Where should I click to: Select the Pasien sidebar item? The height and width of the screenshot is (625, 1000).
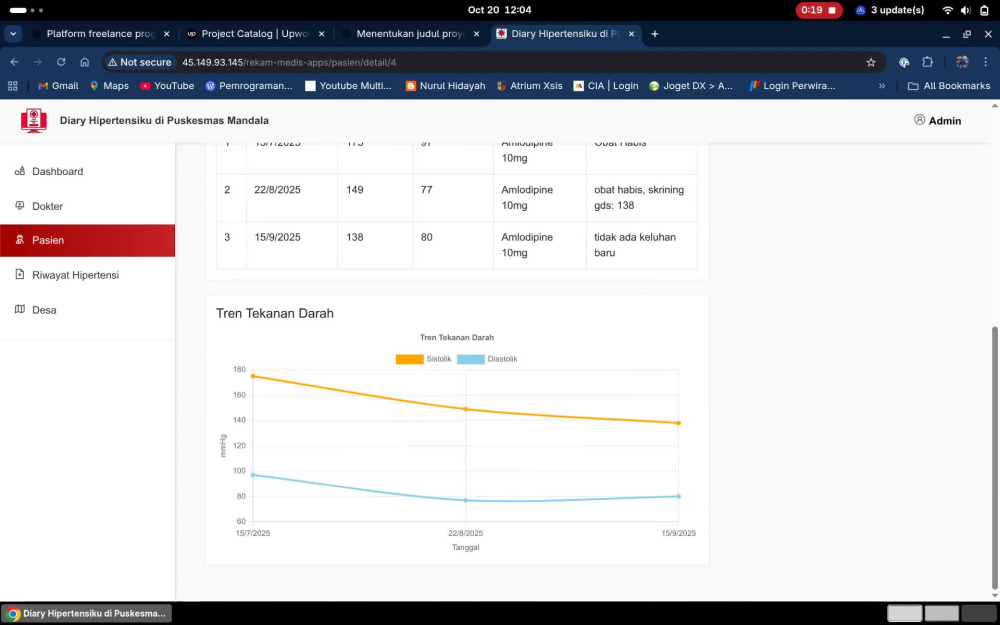(87, 240)
